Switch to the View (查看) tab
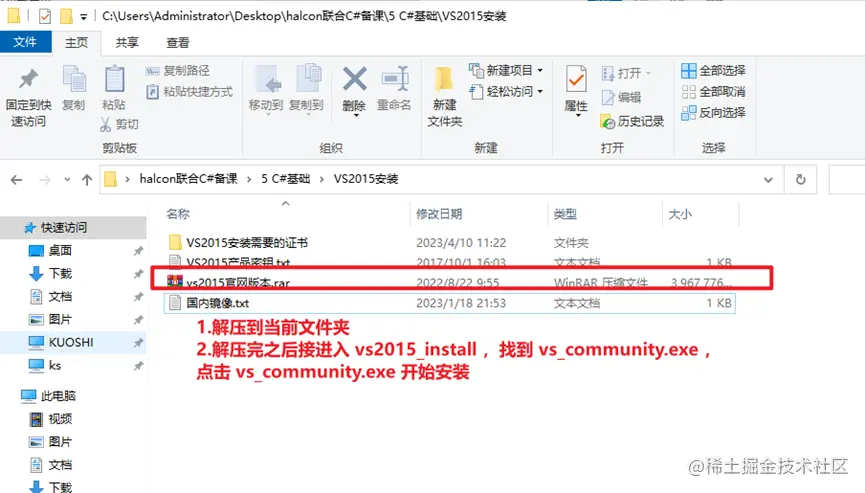 click(x=178, y=43)
